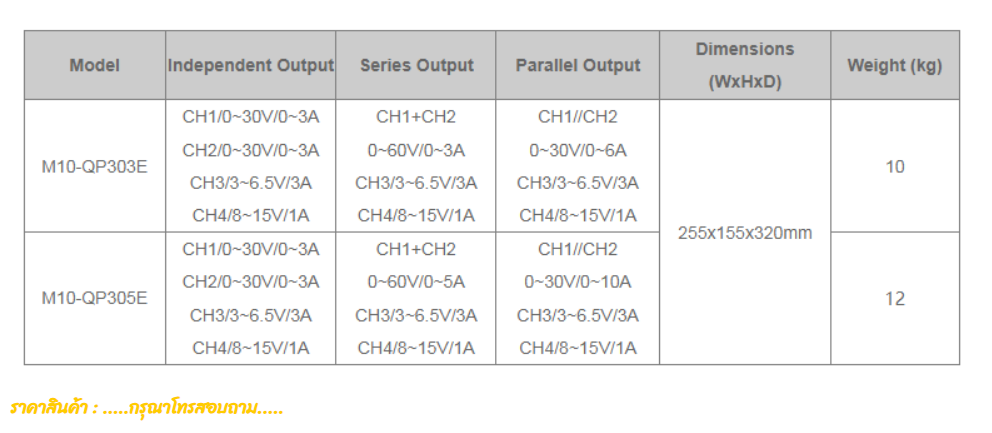Click the M10-QP303E model name
Screen dimensions: 992x433
pyautogui.click(x=94, y=166)
